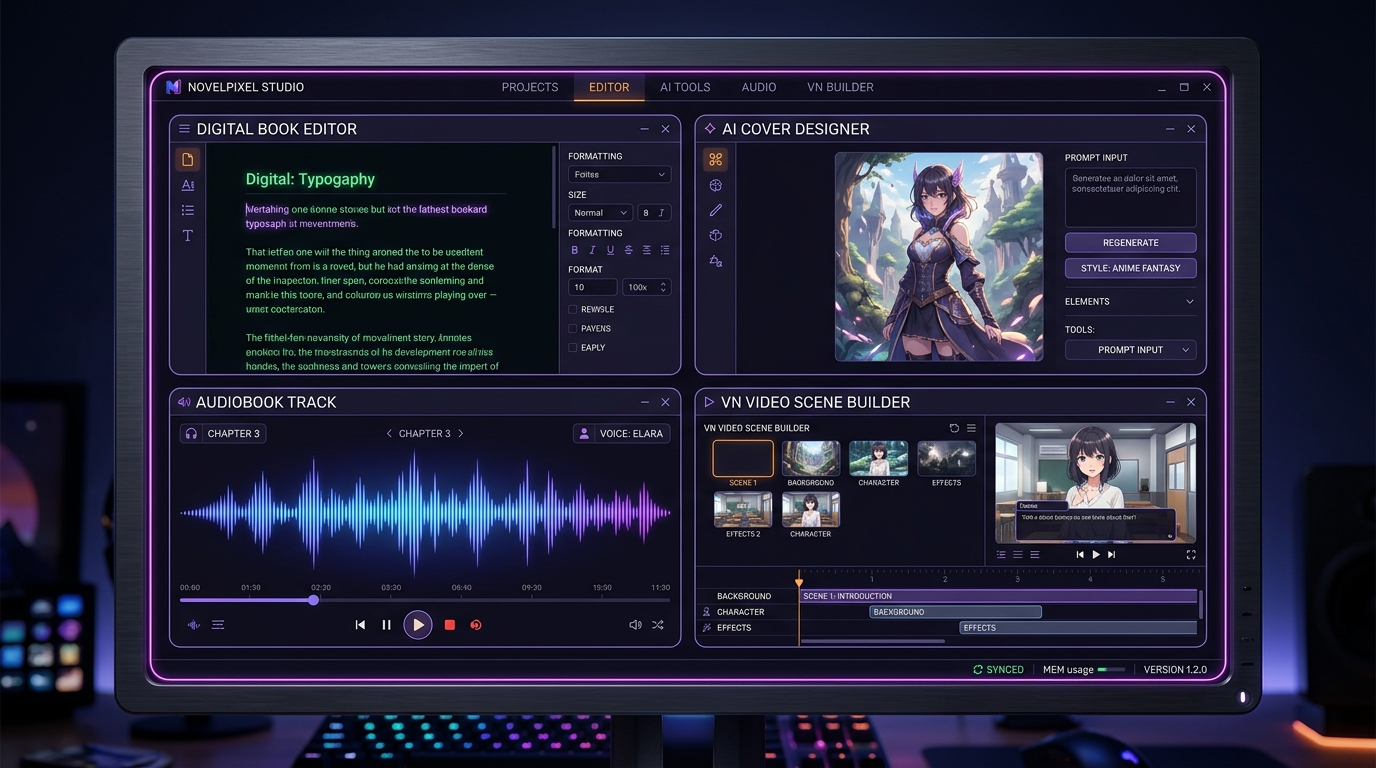
Task: Enter fullscreen for the VN preview
Action: tap(1191, 554)
